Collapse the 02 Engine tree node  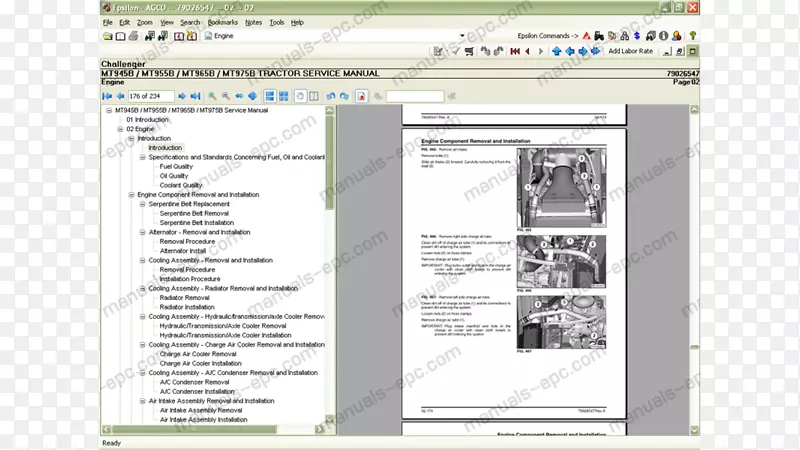120,129
